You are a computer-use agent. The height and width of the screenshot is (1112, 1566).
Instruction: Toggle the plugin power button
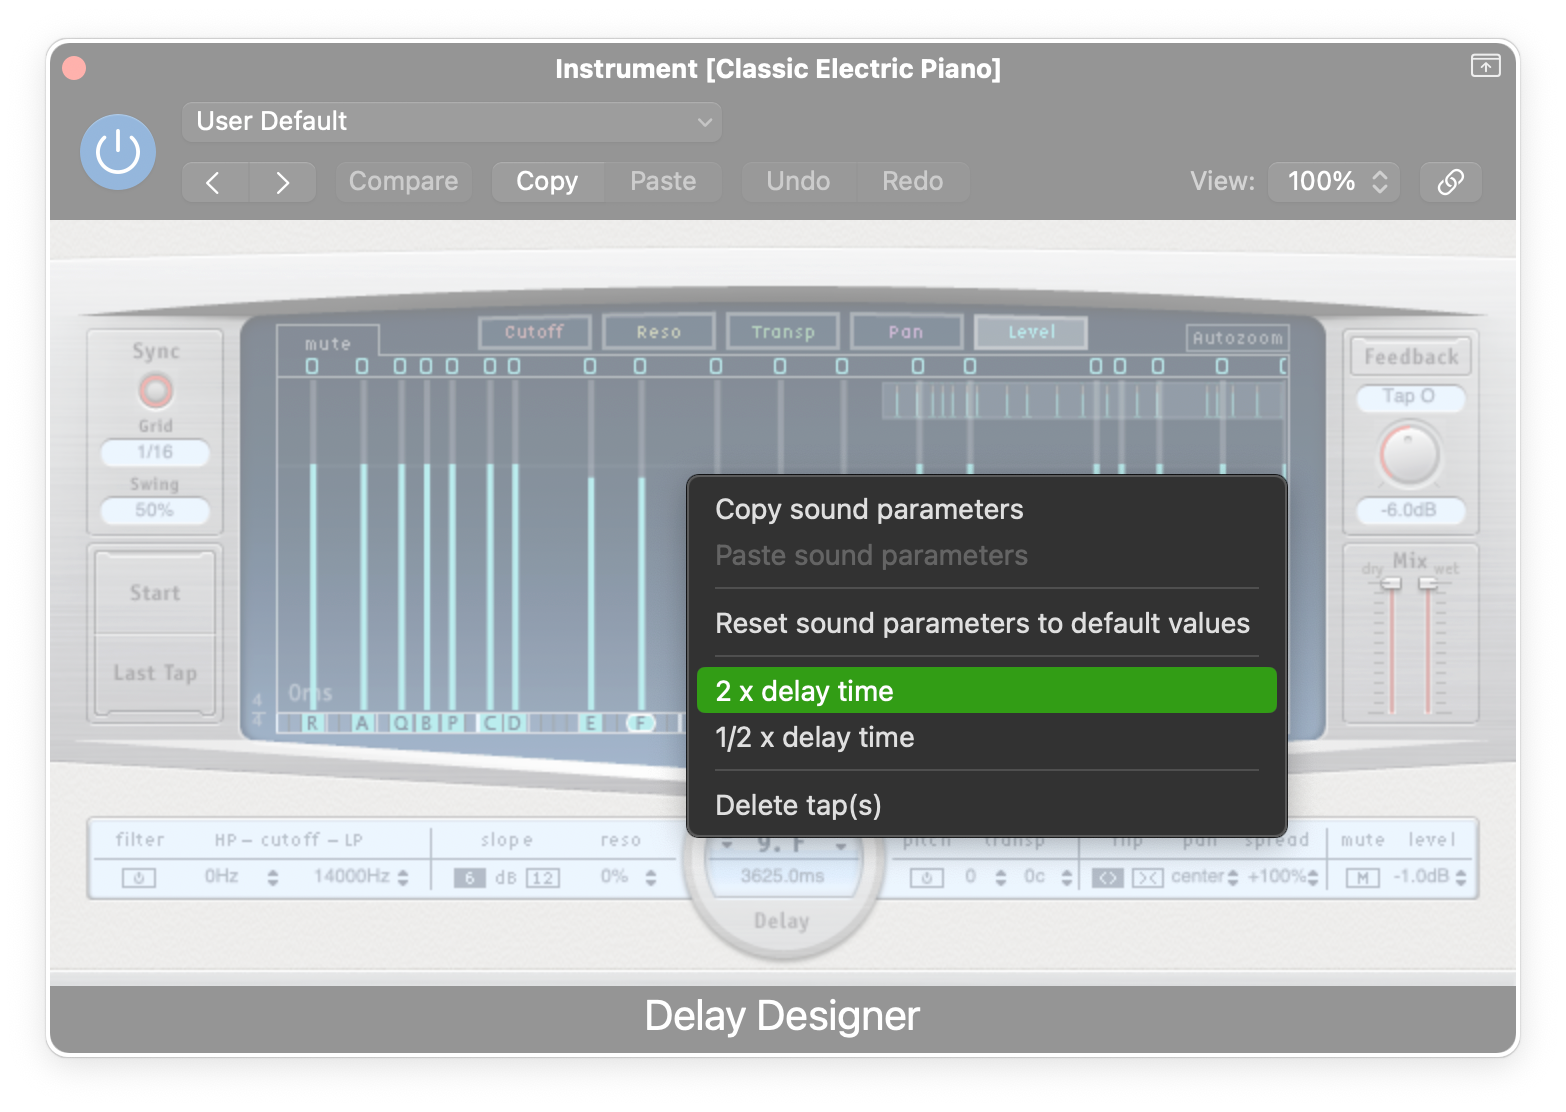tap(118, 152)
